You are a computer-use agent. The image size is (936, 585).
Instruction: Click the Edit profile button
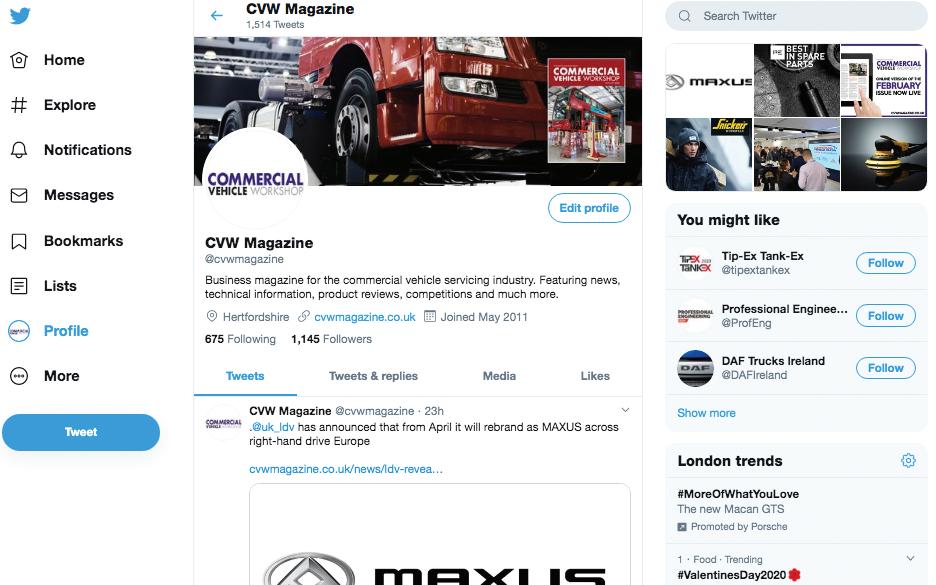pyautogui.click(x=589, y=208)
